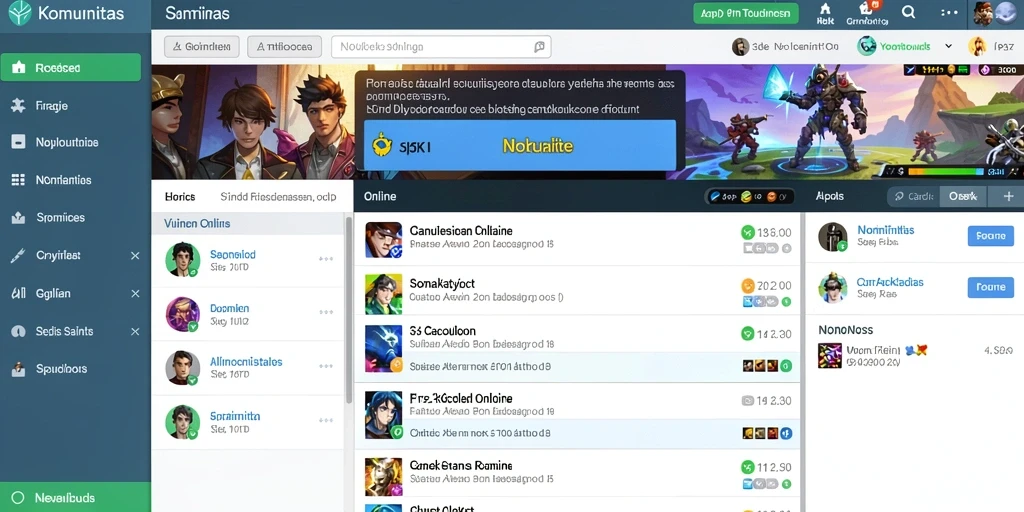The height and width of the screenshot is (512, 1024).
Task: Click the green button in top bar
Action: (x=745, y=13)
